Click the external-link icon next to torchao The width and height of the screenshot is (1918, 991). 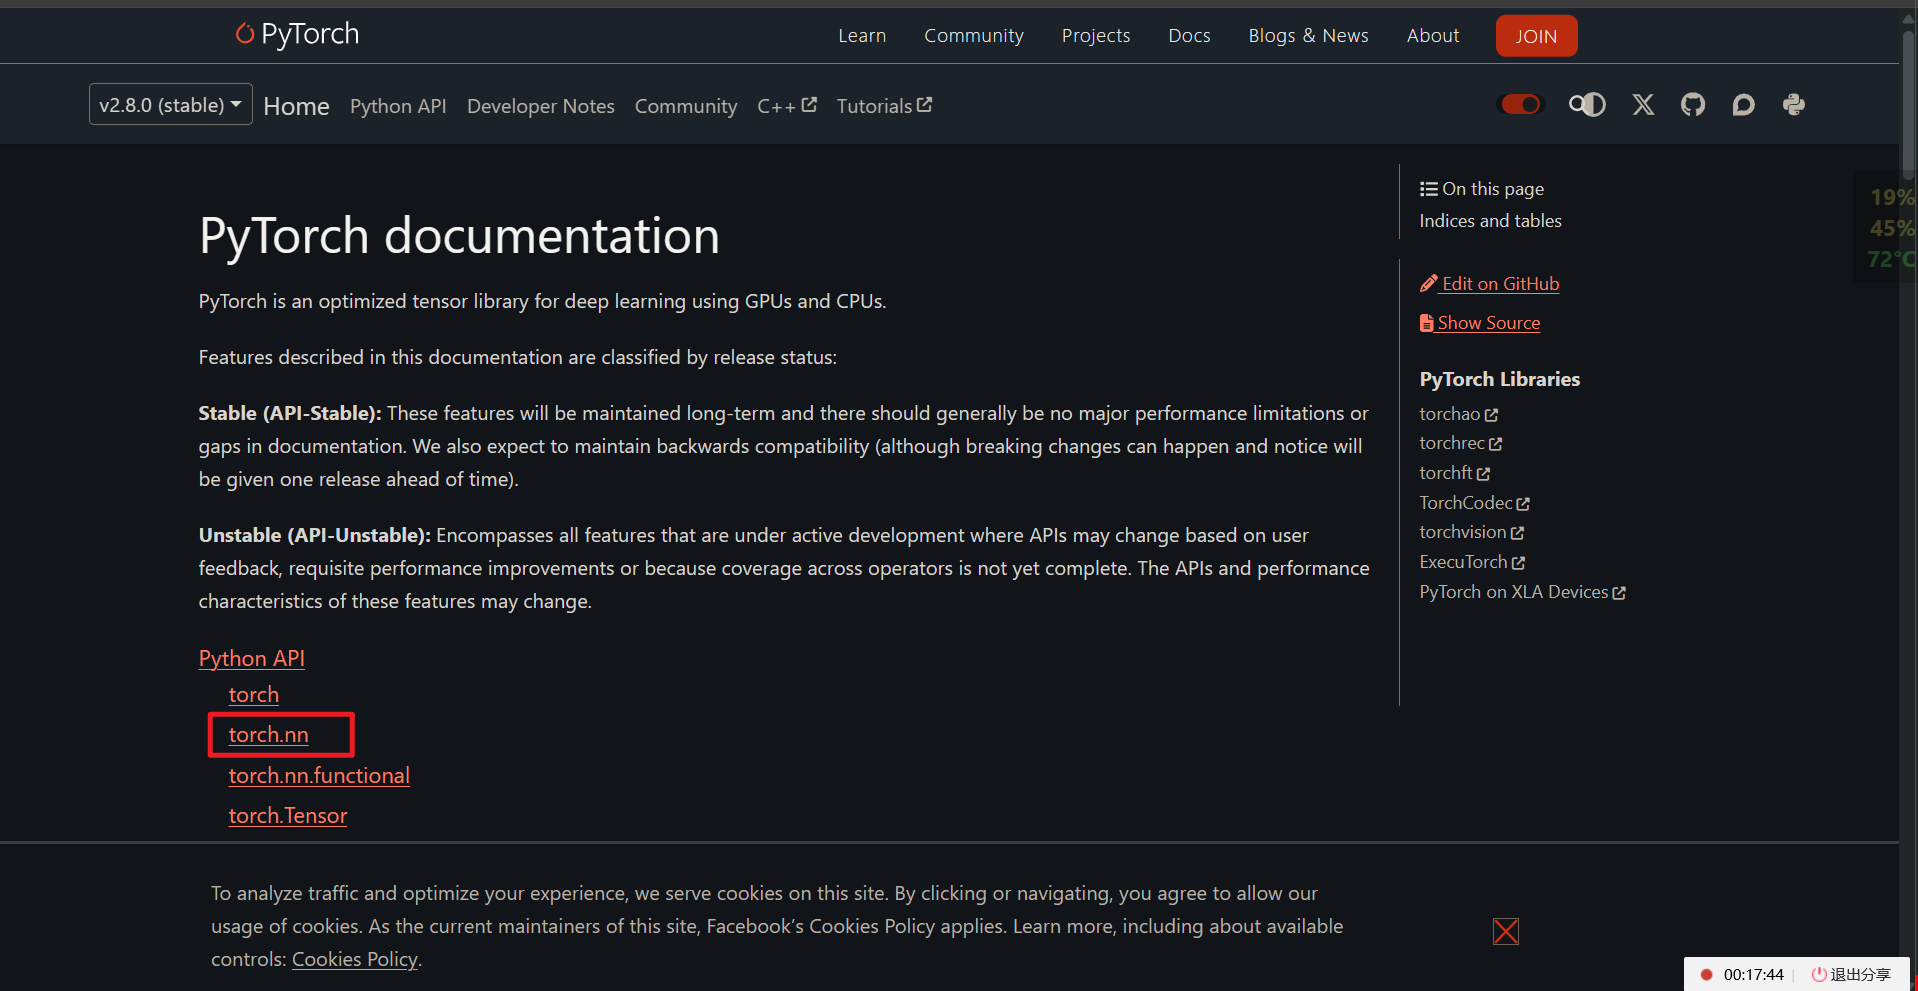pos(1491,414)
